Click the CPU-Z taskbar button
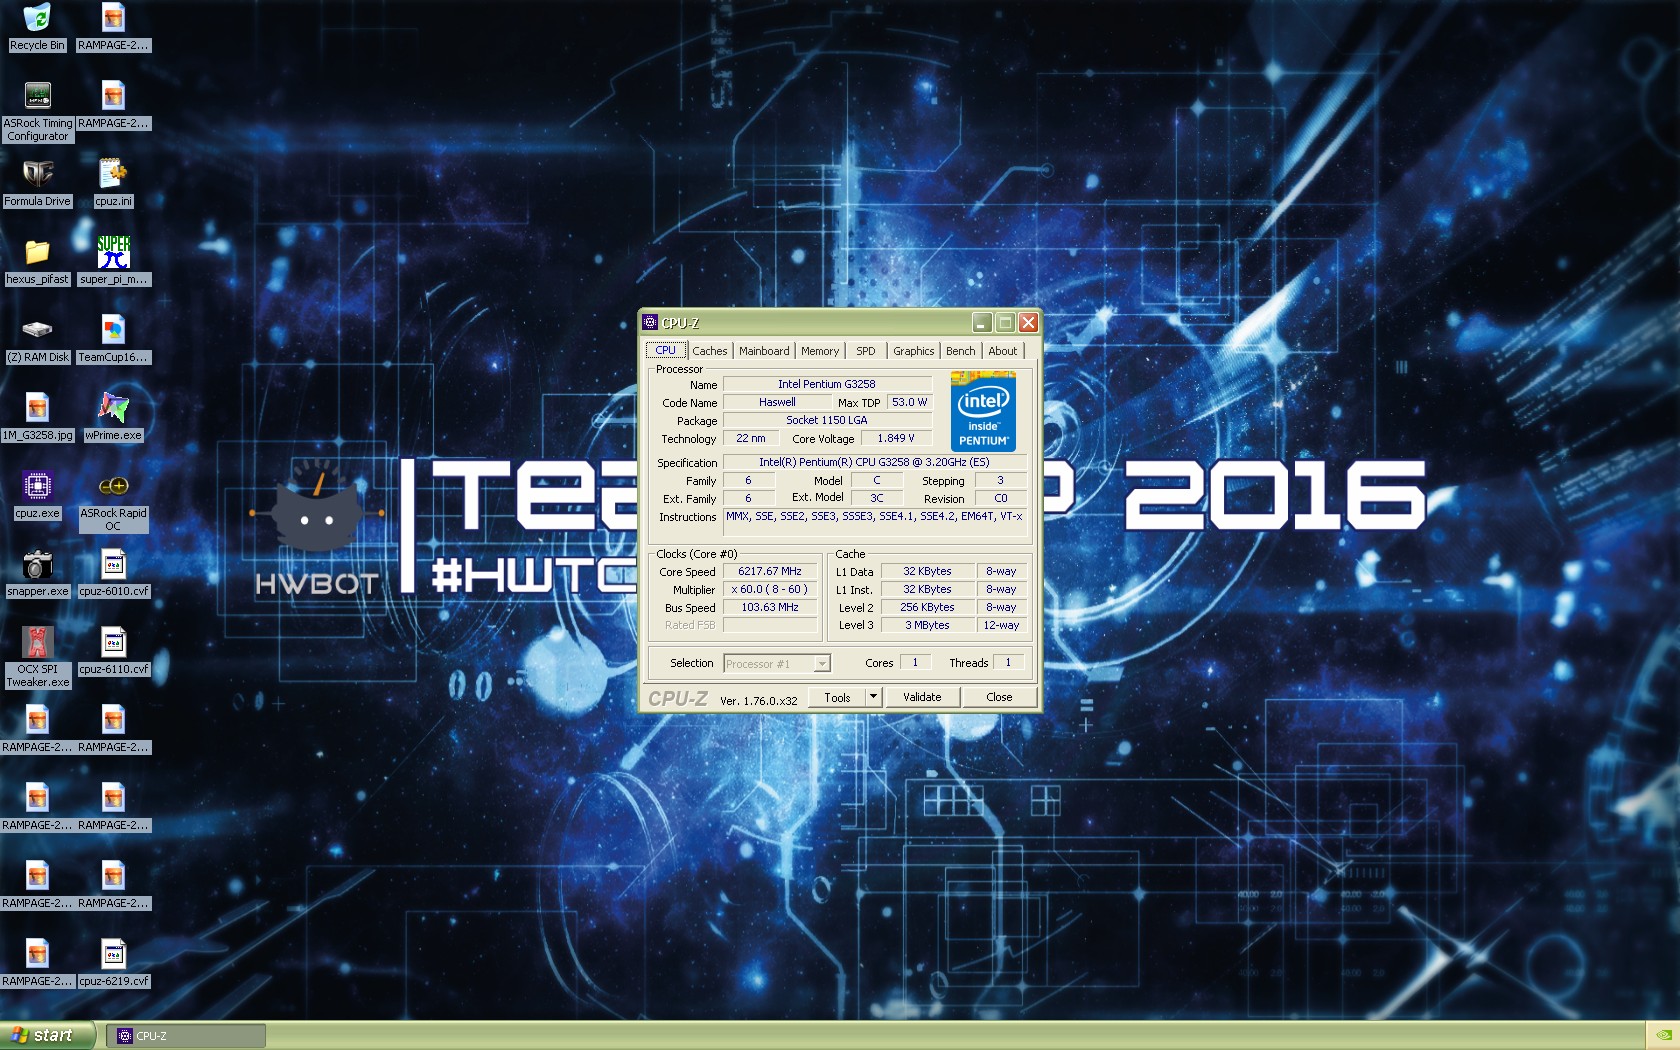The width and height of the screenshot is (1680, 1050). pyautogui.click(x=186, y=1036)
